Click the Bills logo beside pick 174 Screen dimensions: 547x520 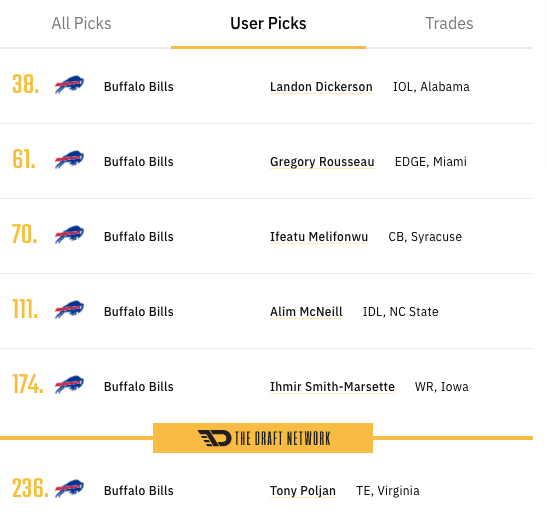pos(69,385)
